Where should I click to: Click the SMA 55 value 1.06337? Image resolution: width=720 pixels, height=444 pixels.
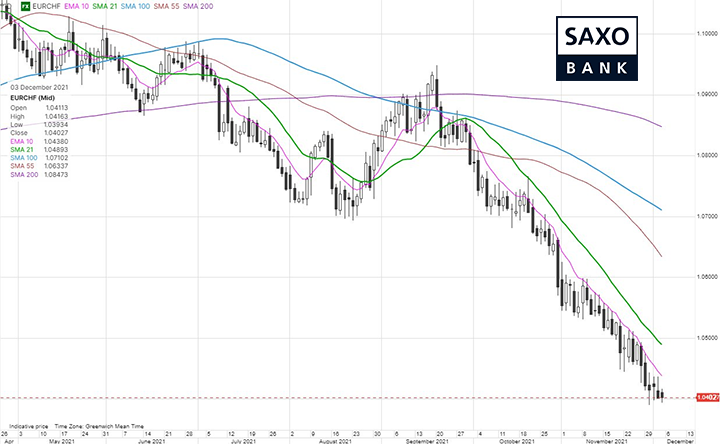click(x=56, y=166)
